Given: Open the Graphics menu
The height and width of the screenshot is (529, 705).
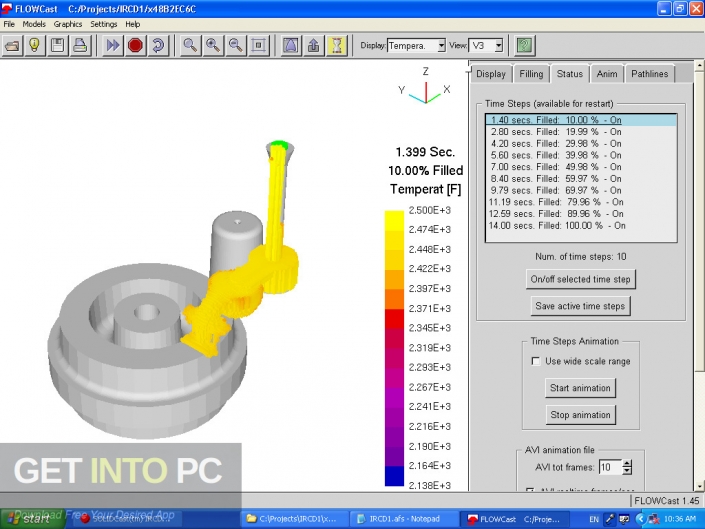Looking at the screenshot, I should (x=68, y=23).
